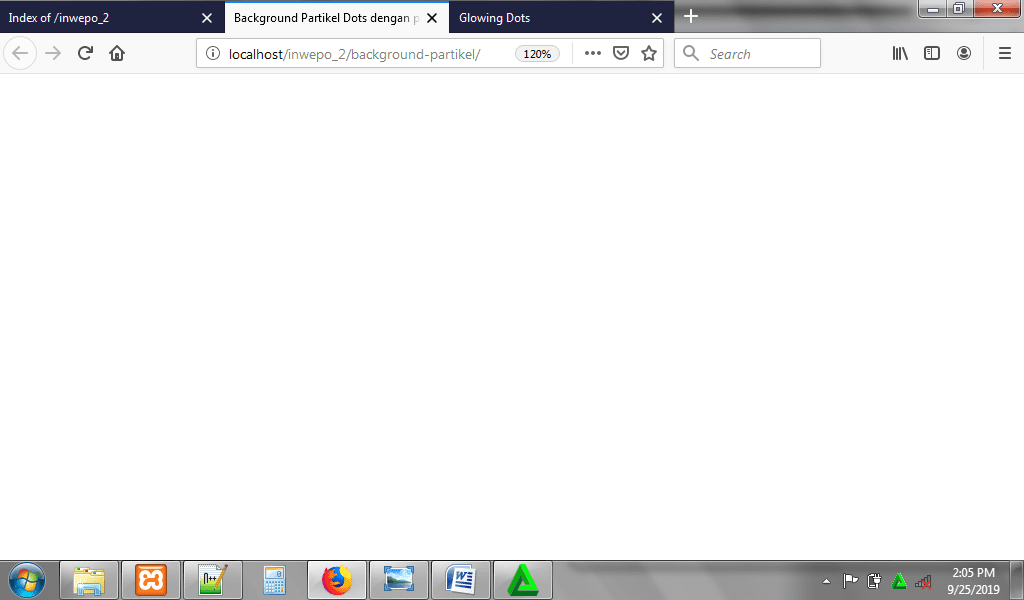The image size is (1024, 600).
Task: Open the network status tray icon
Action: click(923, 580)
